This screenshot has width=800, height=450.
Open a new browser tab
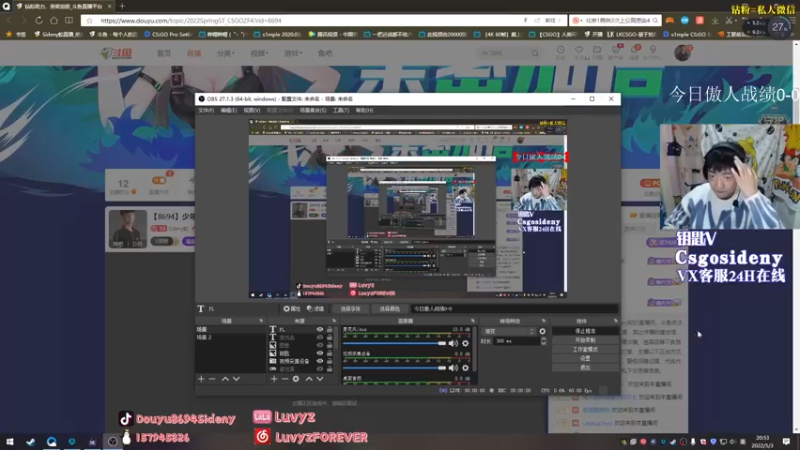(x=122, y=6)
